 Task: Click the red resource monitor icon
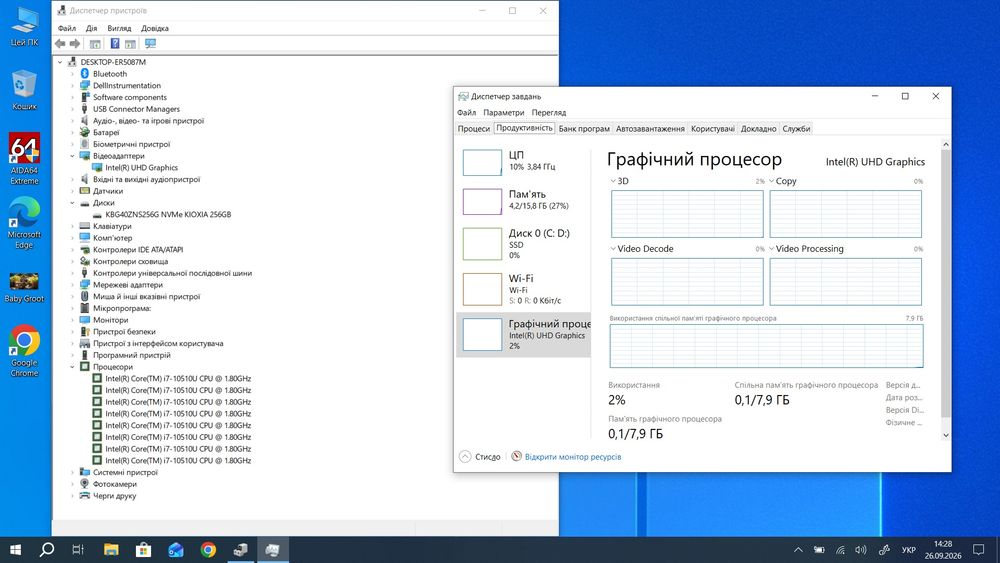pos(517,457)
